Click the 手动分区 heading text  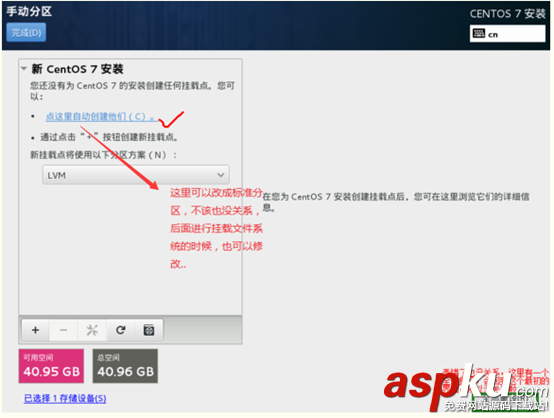point(29,11)
